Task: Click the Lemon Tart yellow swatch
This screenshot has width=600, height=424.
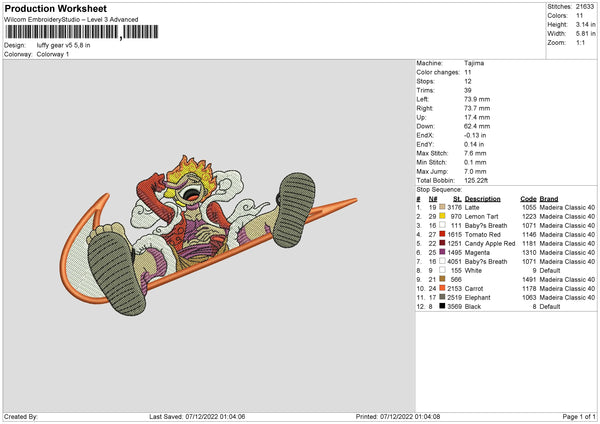Action: tap(442, 216)
